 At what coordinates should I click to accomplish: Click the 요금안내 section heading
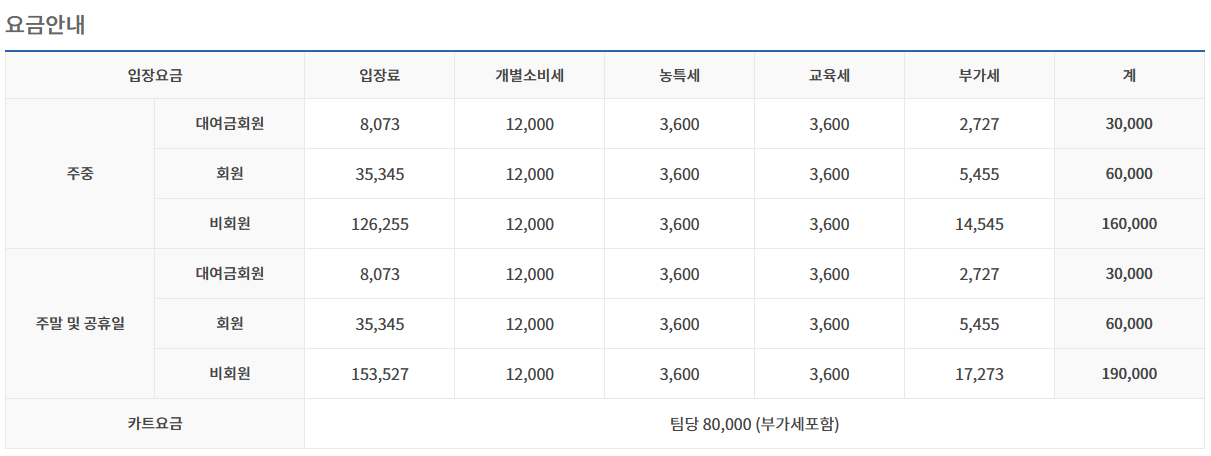(45, 25)
